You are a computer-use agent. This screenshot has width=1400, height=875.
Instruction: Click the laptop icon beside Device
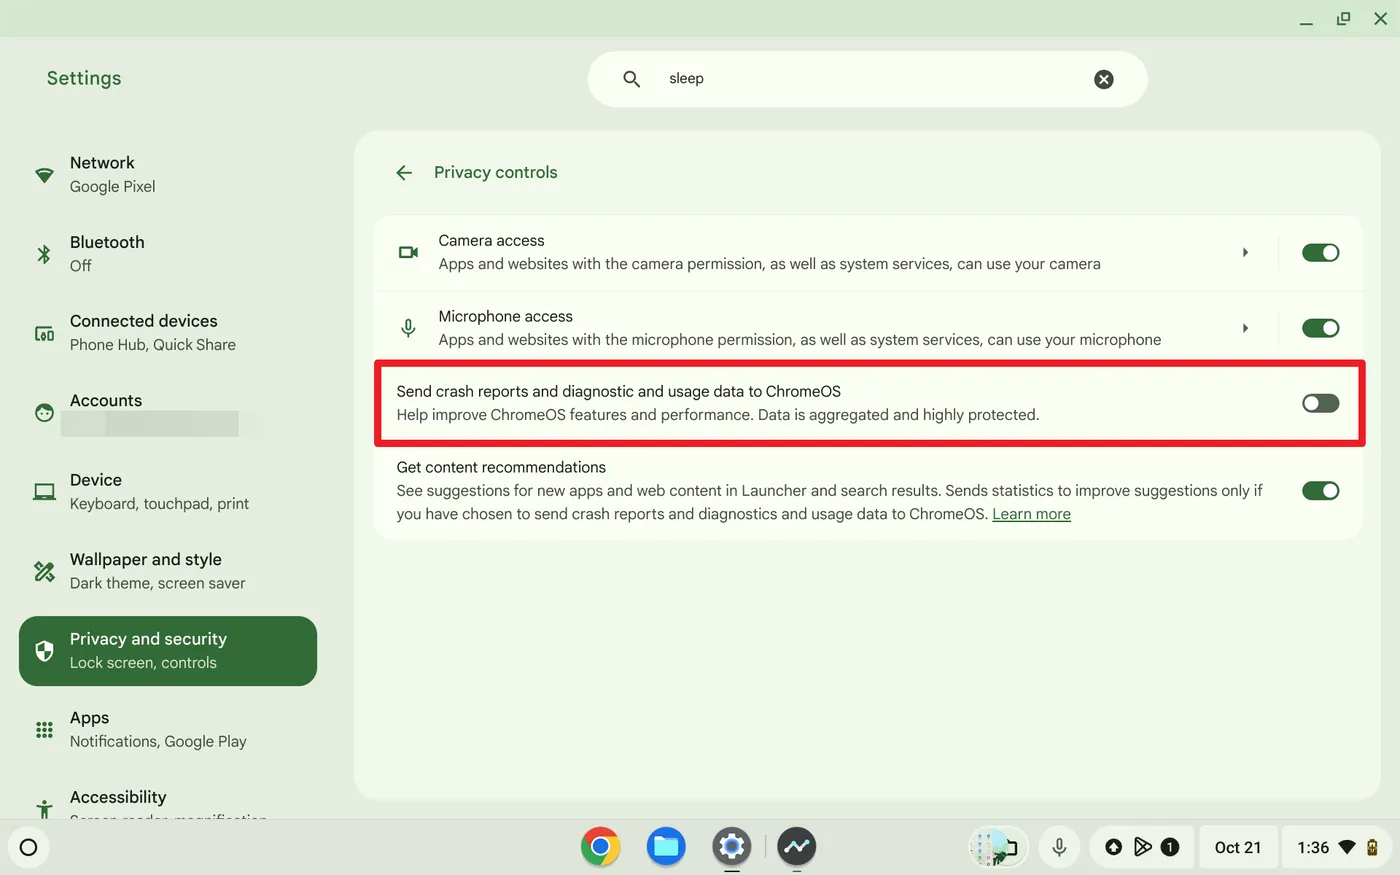(44, 492)
